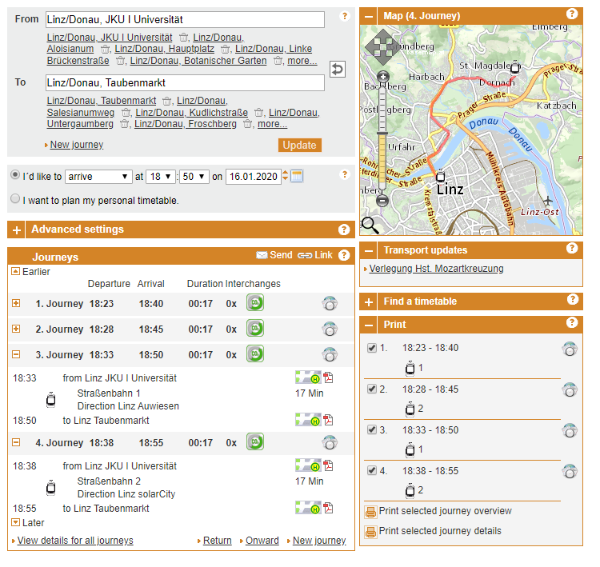Swap the From and To stations

[337, 69]
